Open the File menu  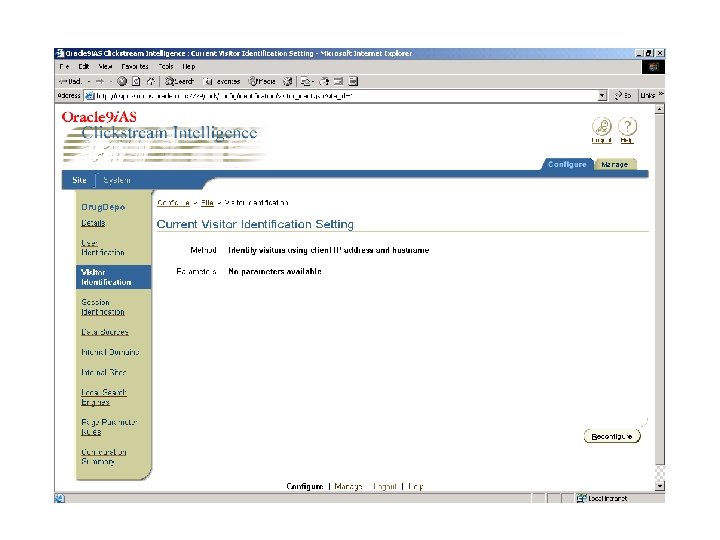pyautogui.click(x=64, y=67)
